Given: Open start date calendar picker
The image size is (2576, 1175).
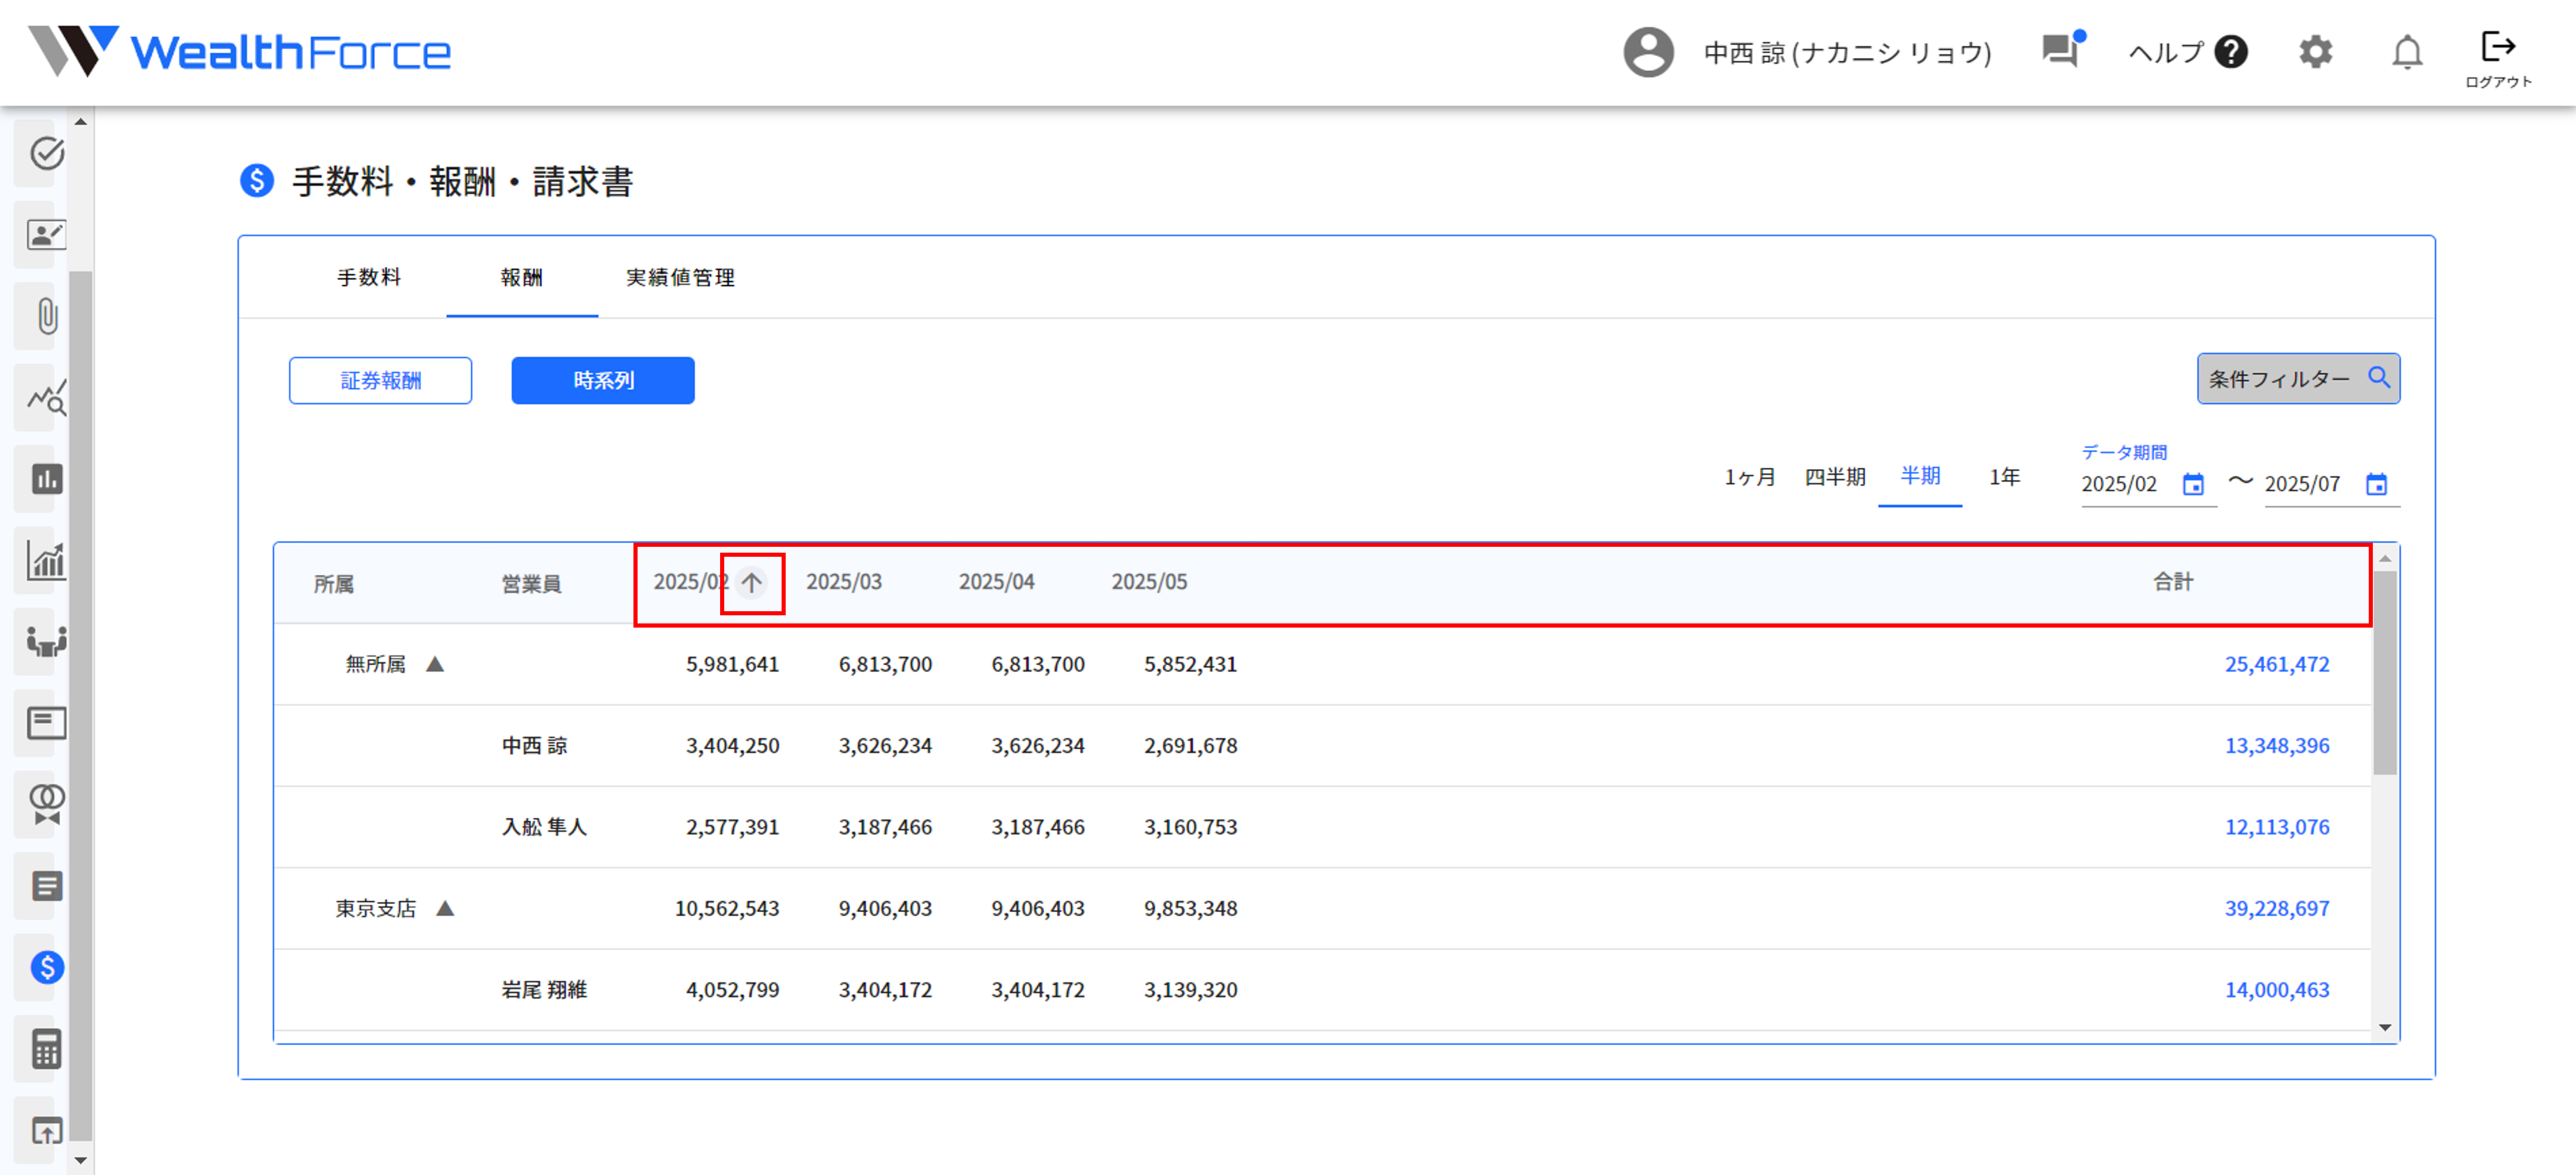Looking at the screenshot, I should coord(2193,485).
